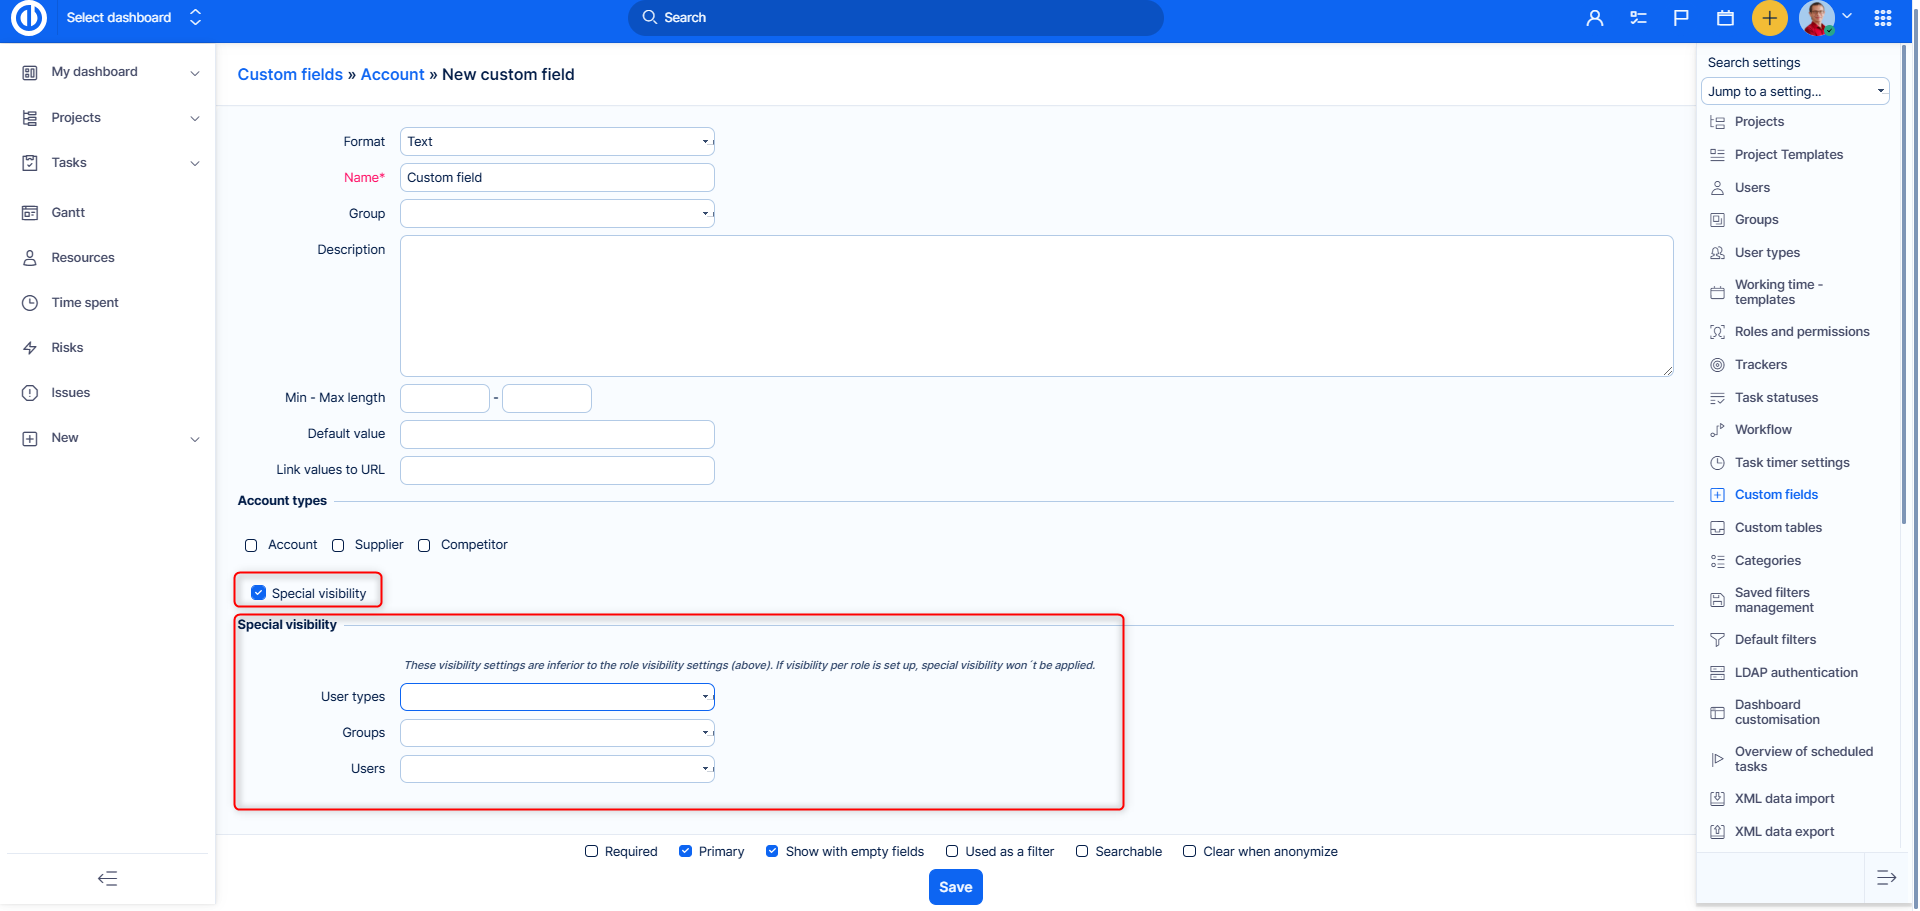This screenshot has width=1920, height=911.
Task: Enable the Required checkbox
Action: [592, 851]
